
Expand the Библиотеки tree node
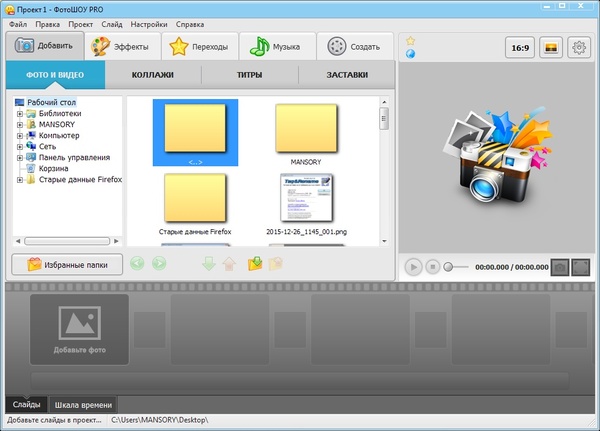coord(19,113)
